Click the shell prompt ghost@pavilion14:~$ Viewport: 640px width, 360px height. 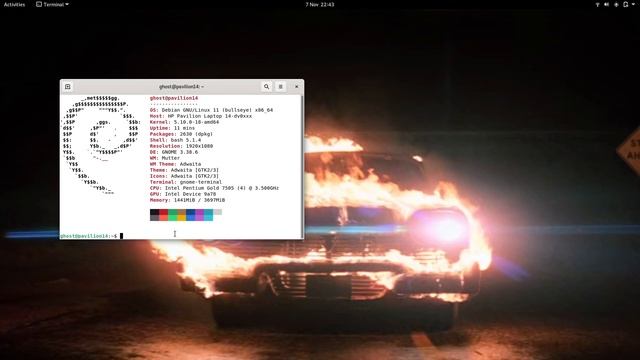(89, 236)
